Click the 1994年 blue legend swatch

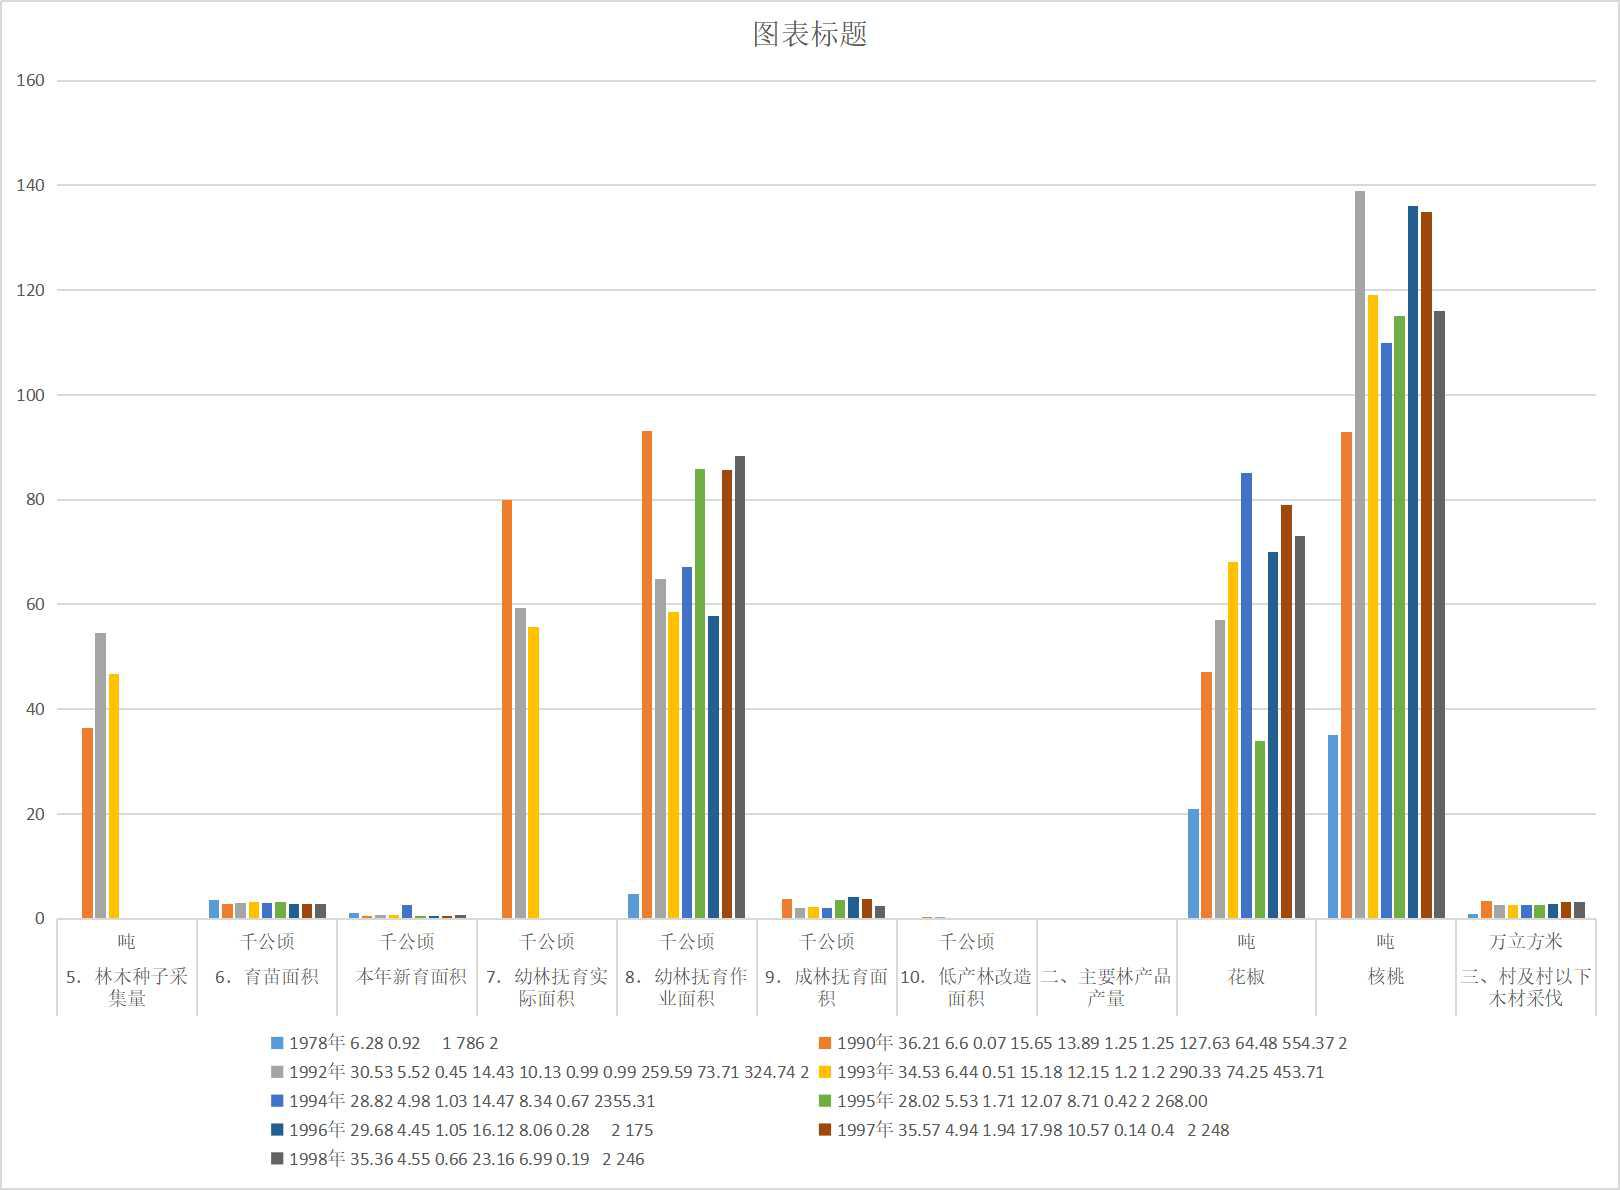[x=277, y=1101]
